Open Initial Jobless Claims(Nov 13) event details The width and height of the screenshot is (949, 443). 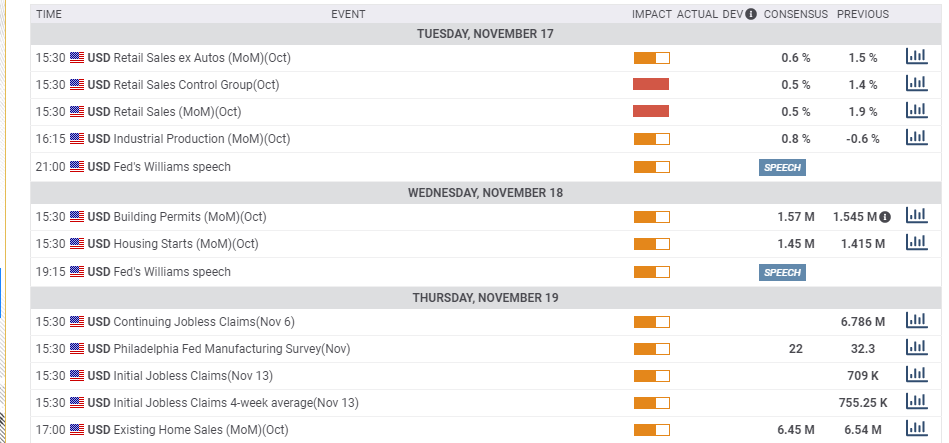(x=193, y=376)
